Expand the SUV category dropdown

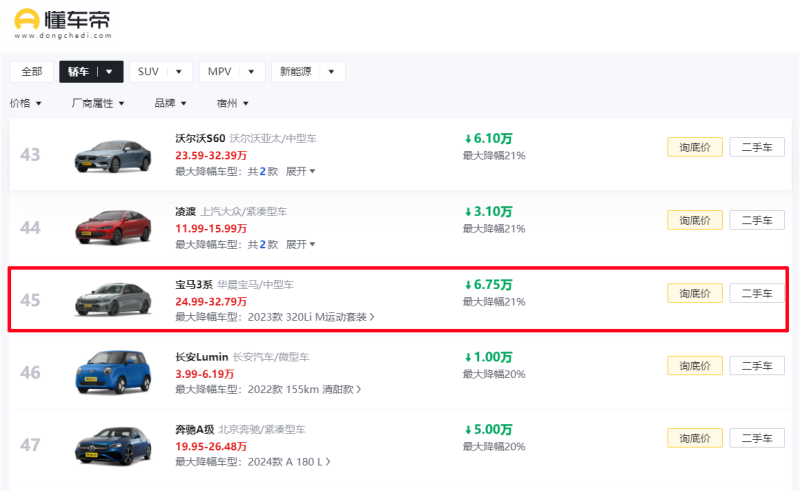[178, 72]
